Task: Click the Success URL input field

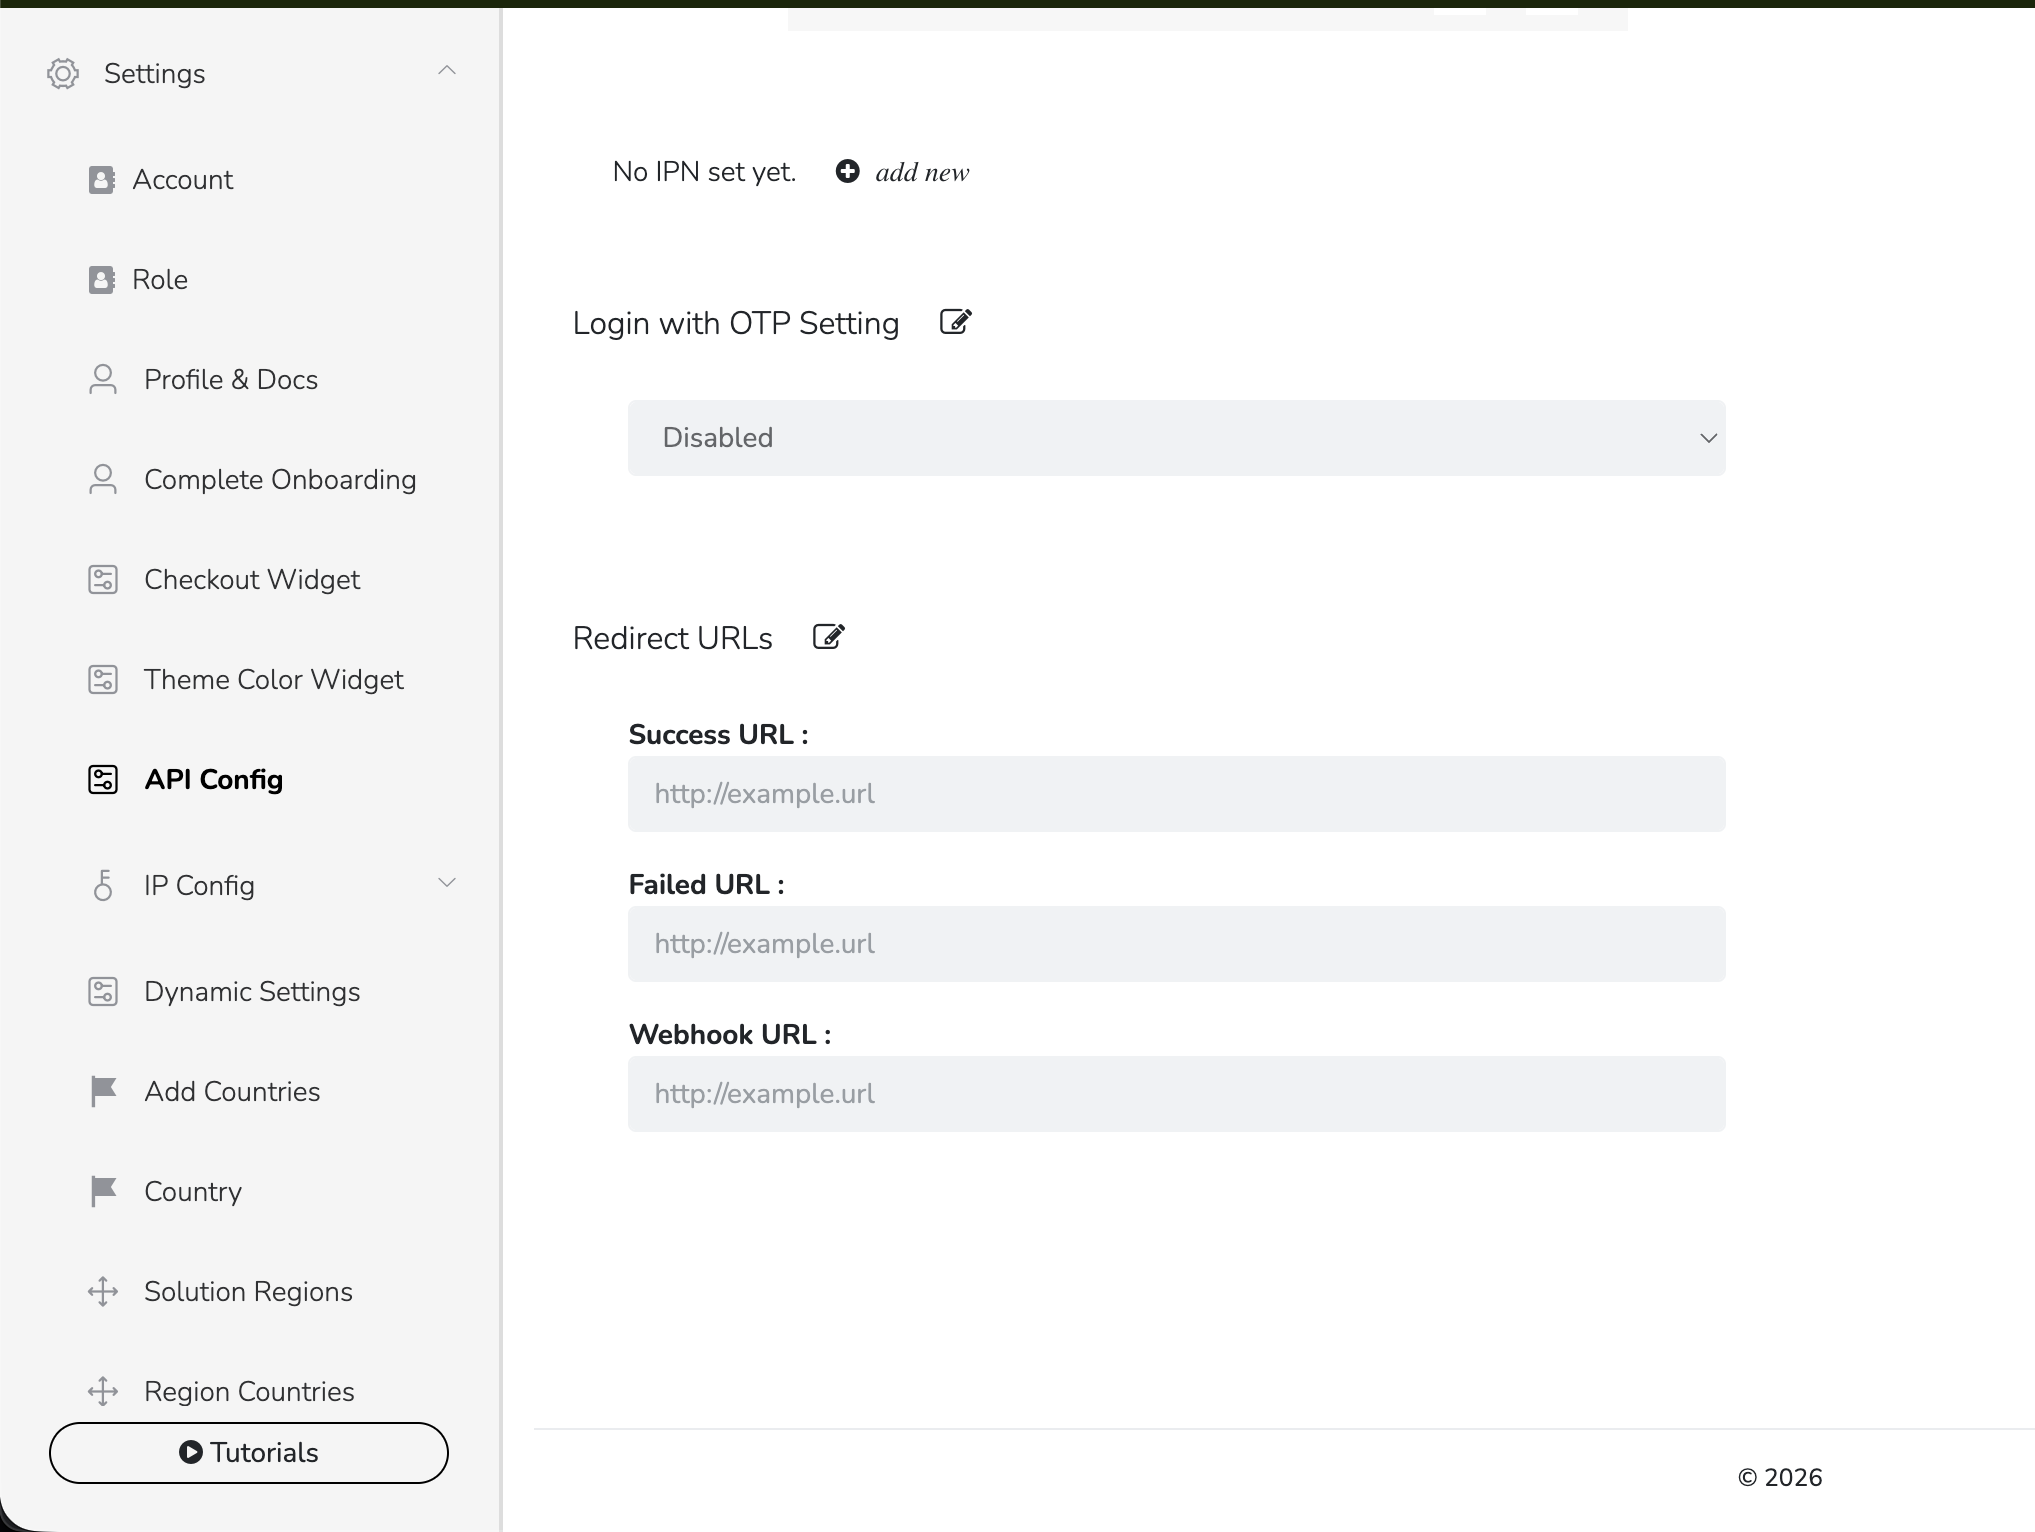Action: coord(1176,793)
